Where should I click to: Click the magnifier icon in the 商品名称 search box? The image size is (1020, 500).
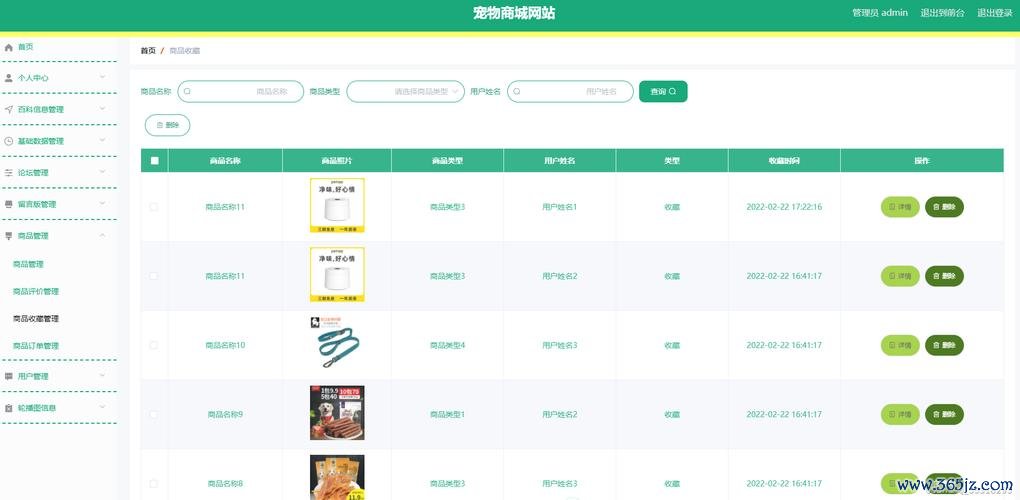coord(187,92)
